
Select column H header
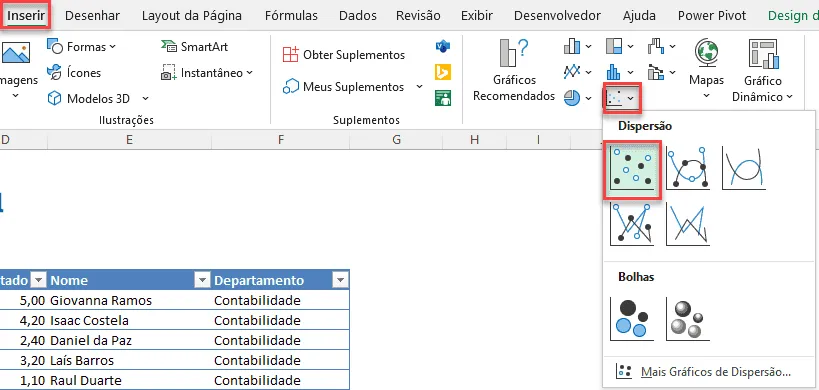tap(474, 139)
